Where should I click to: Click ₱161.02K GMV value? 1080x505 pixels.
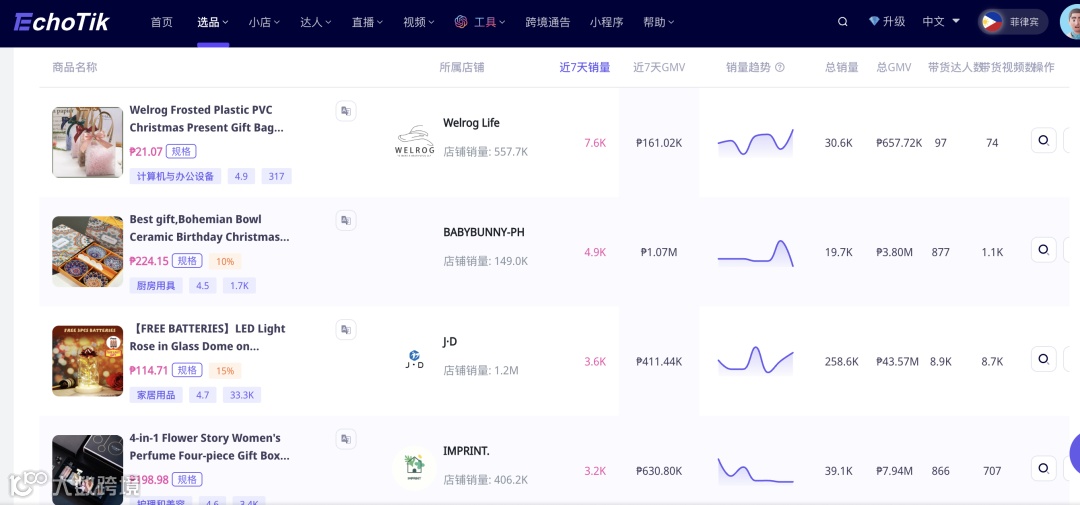pos(659,143)
